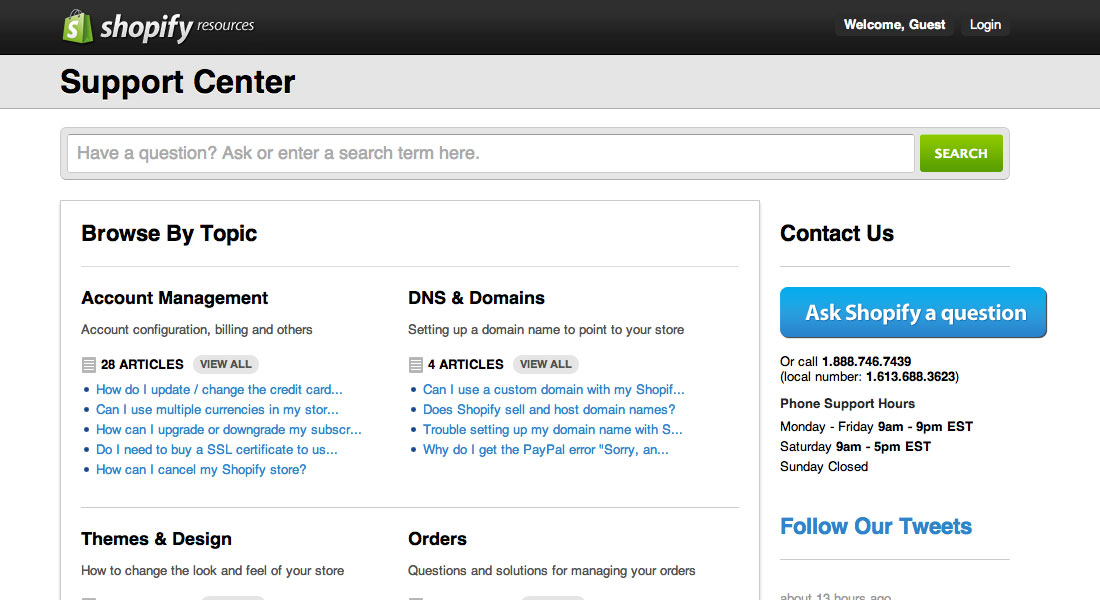Open the multiple currencies article link
The image size is (1100, 600).
click(217, 410)
